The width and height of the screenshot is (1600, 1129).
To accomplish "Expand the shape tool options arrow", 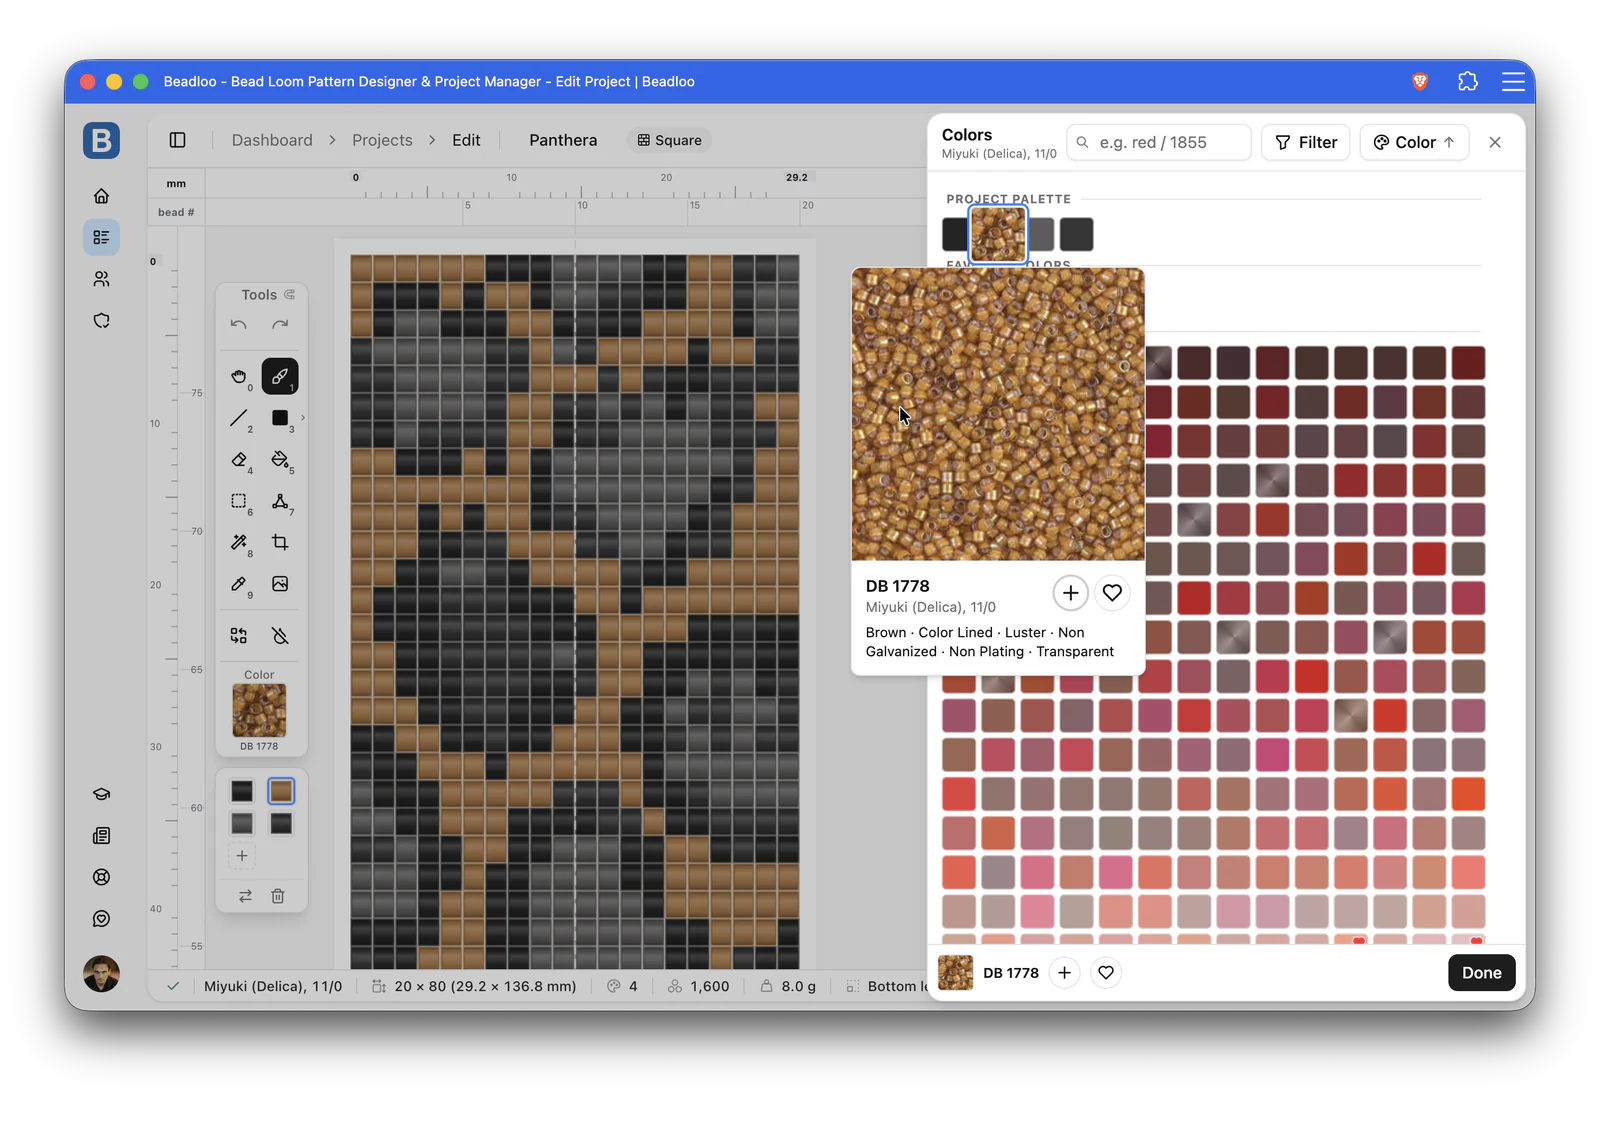I will tap(303, 418).
